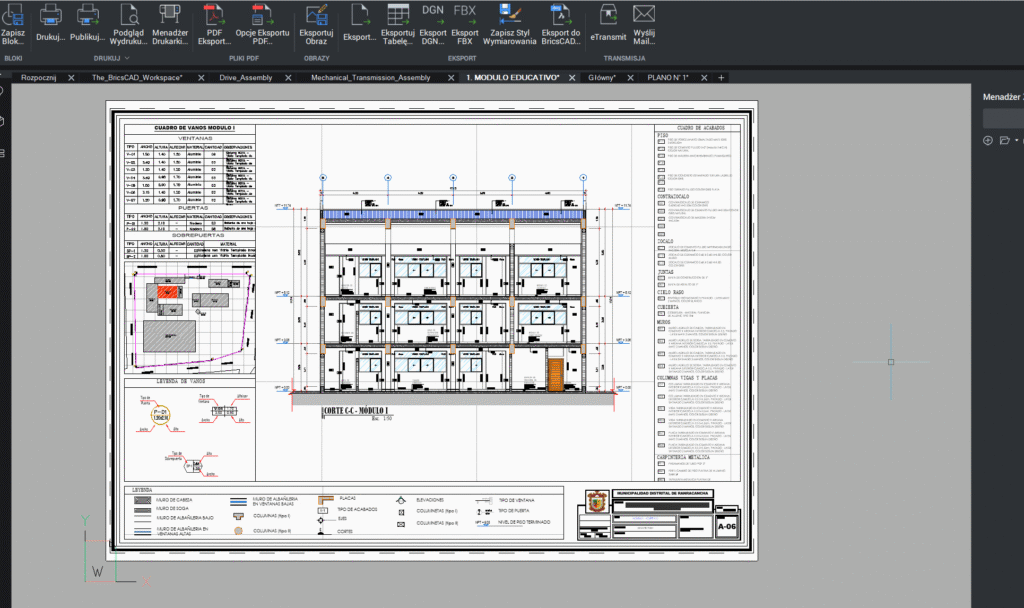Click the Zapisz Blok ribbon icon
The image size is (1024, 608).
point(14,15)
